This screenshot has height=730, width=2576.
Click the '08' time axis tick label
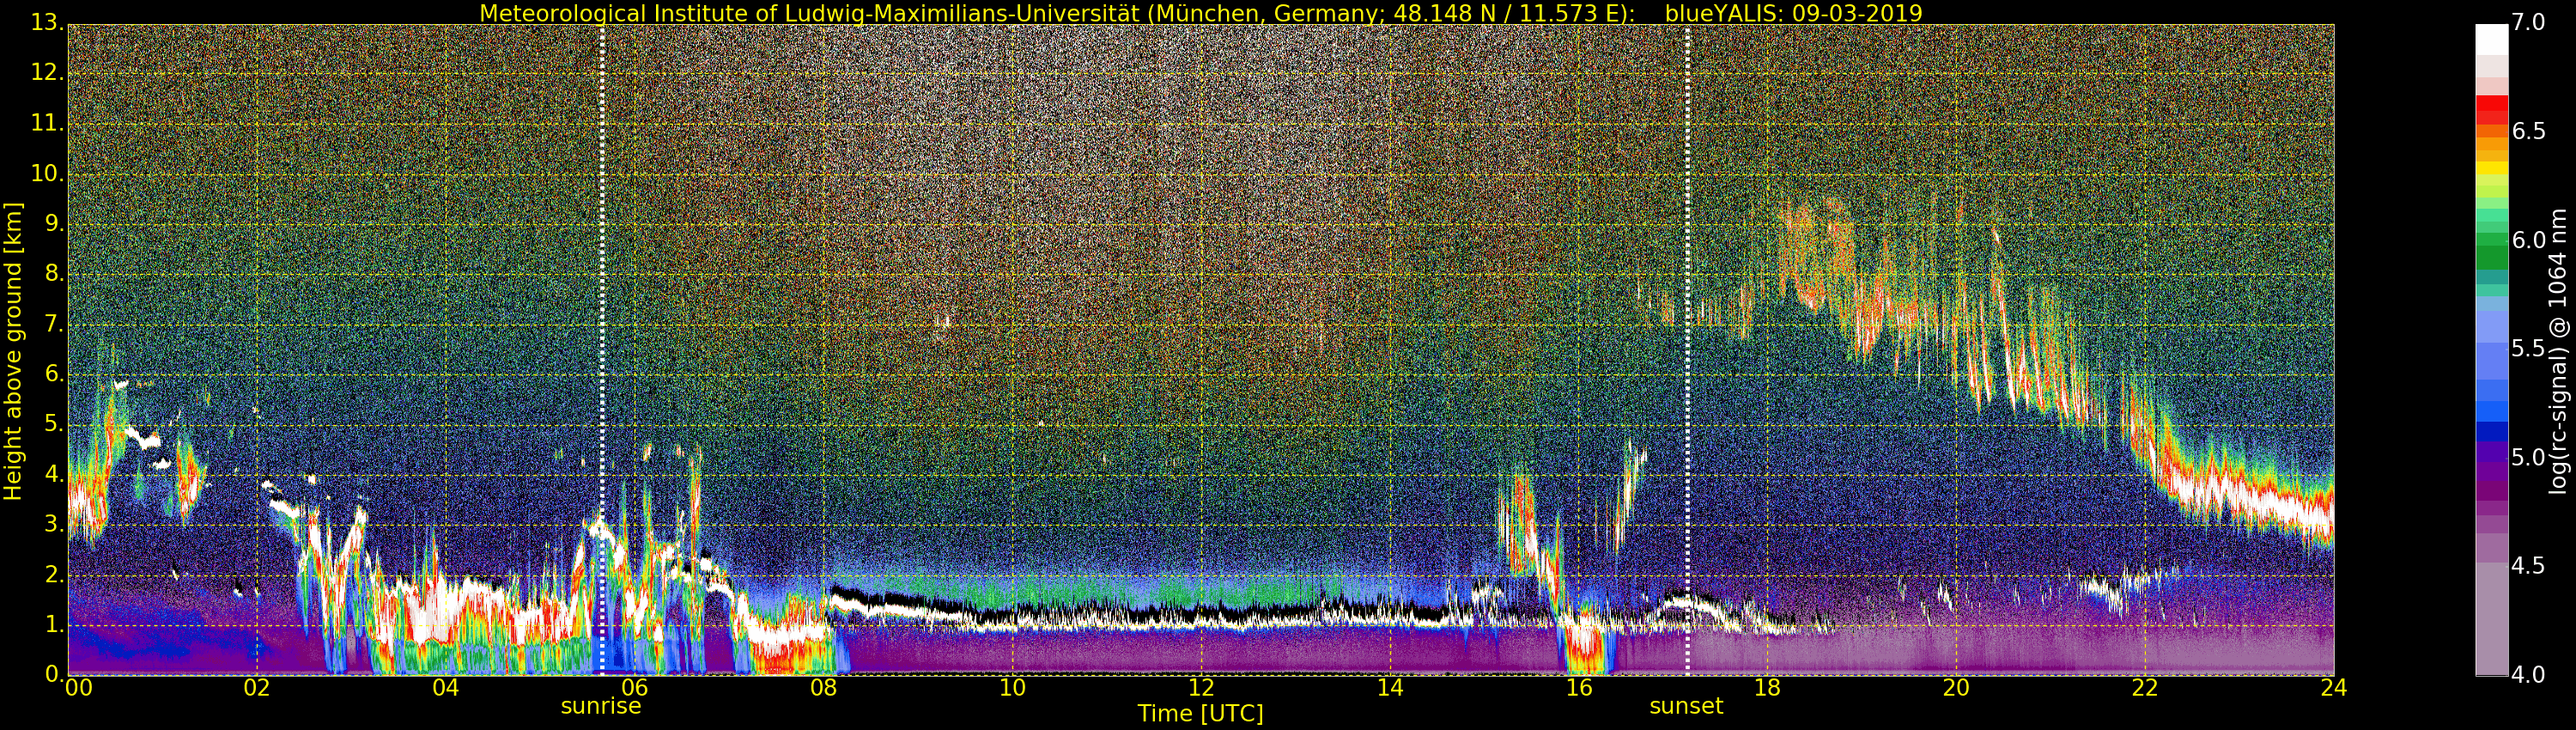824,688
